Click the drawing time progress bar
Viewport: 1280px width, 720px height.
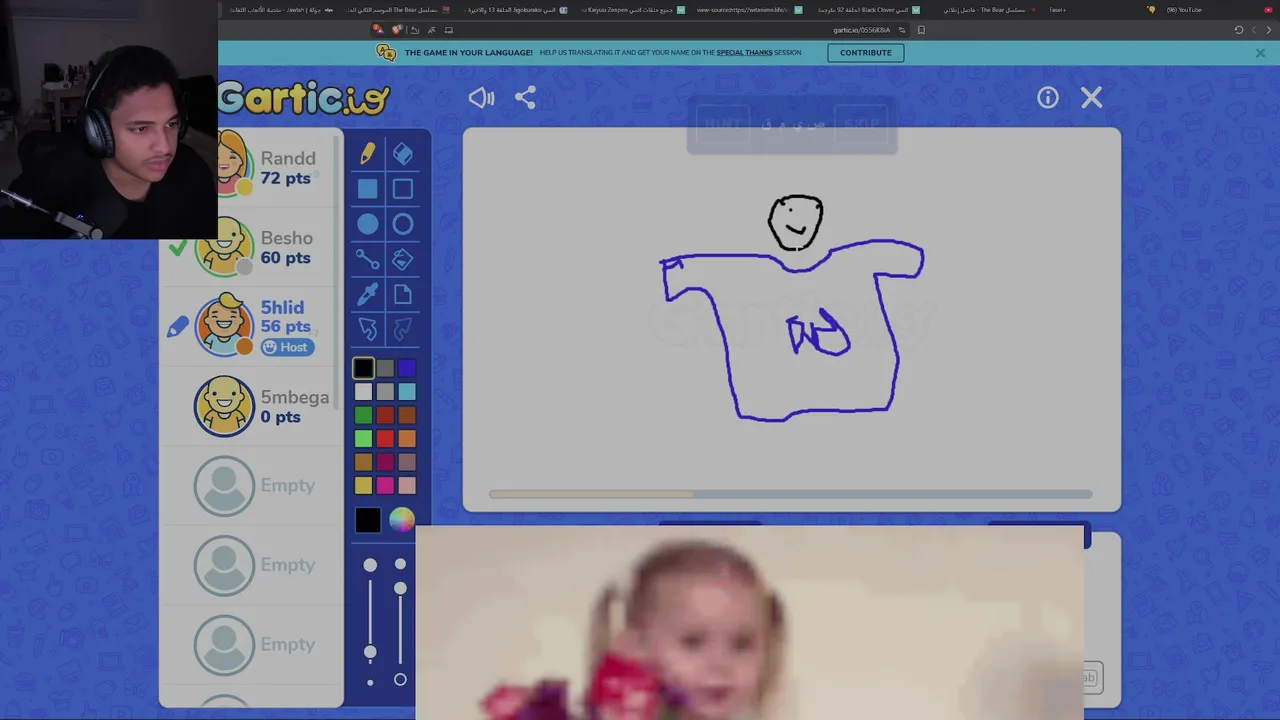(x=790, y=494)
